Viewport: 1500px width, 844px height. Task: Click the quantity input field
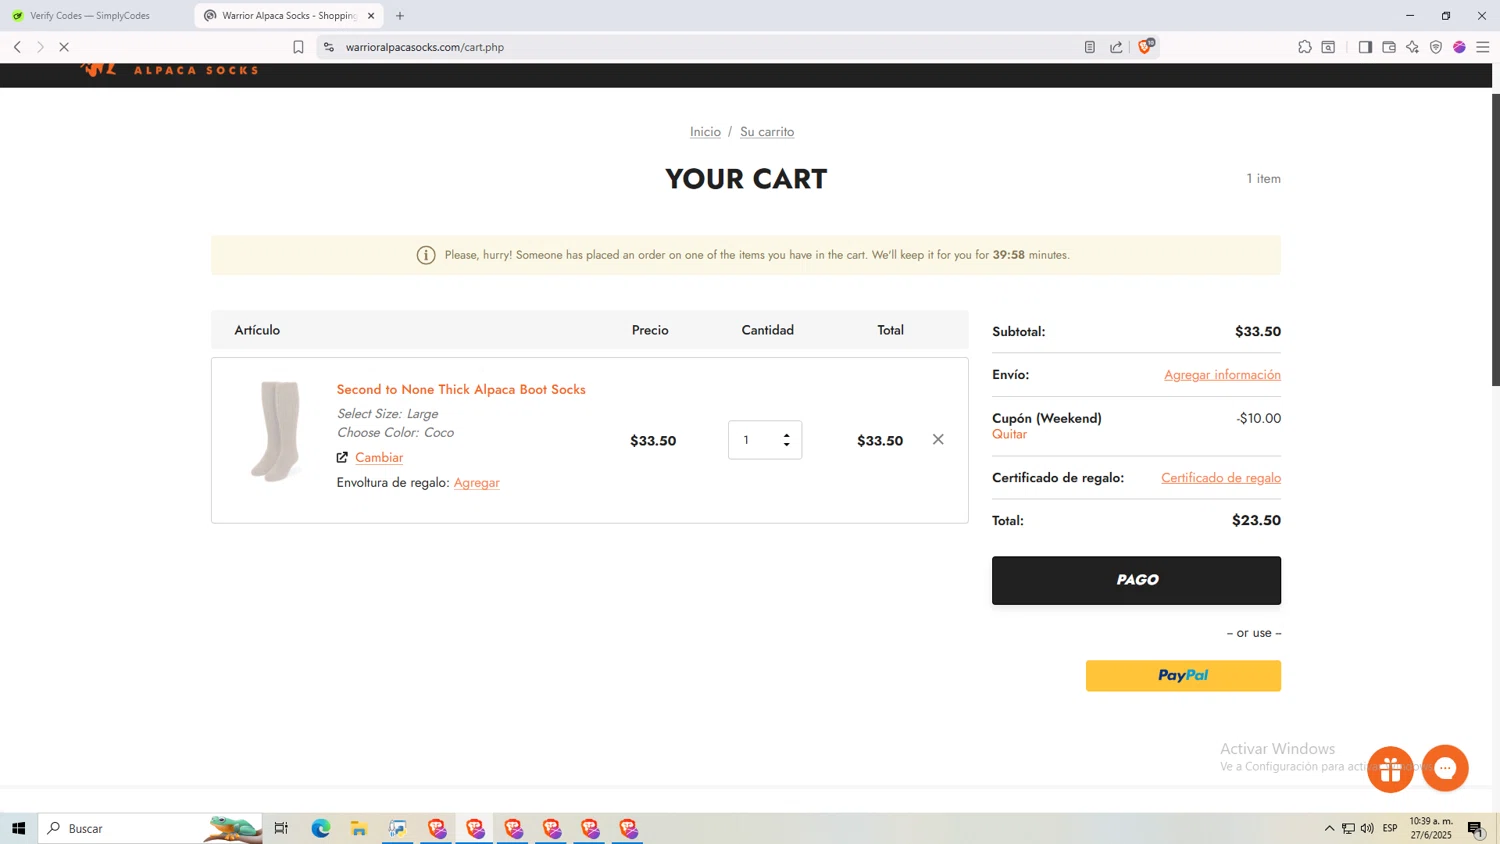[x=755, y=440]
